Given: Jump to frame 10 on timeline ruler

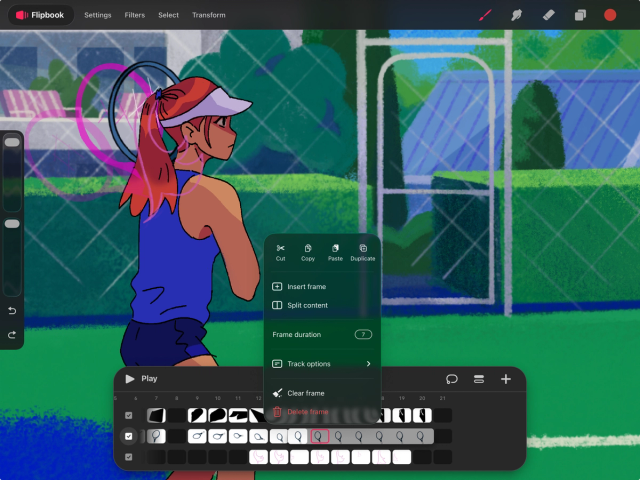Looking at the screenshot, I should (218, 398).
